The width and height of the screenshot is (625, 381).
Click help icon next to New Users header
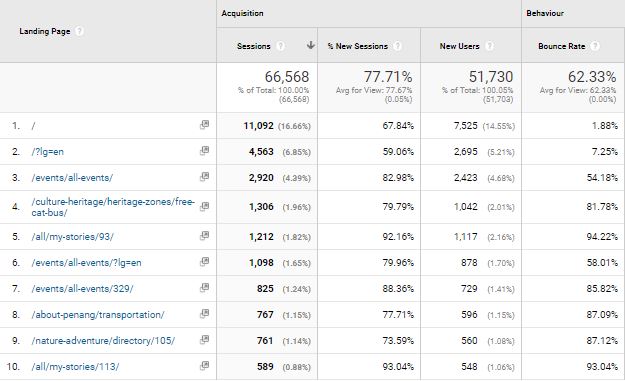tap(489, 46)
